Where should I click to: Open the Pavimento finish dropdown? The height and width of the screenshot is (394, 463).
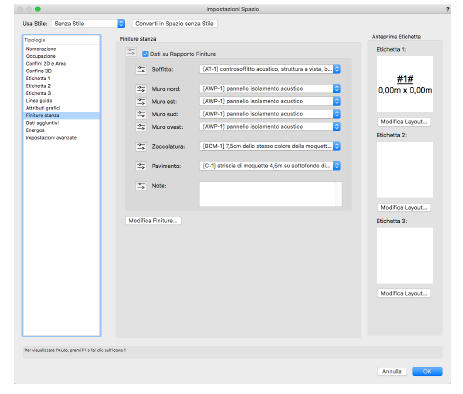point(270,166)
